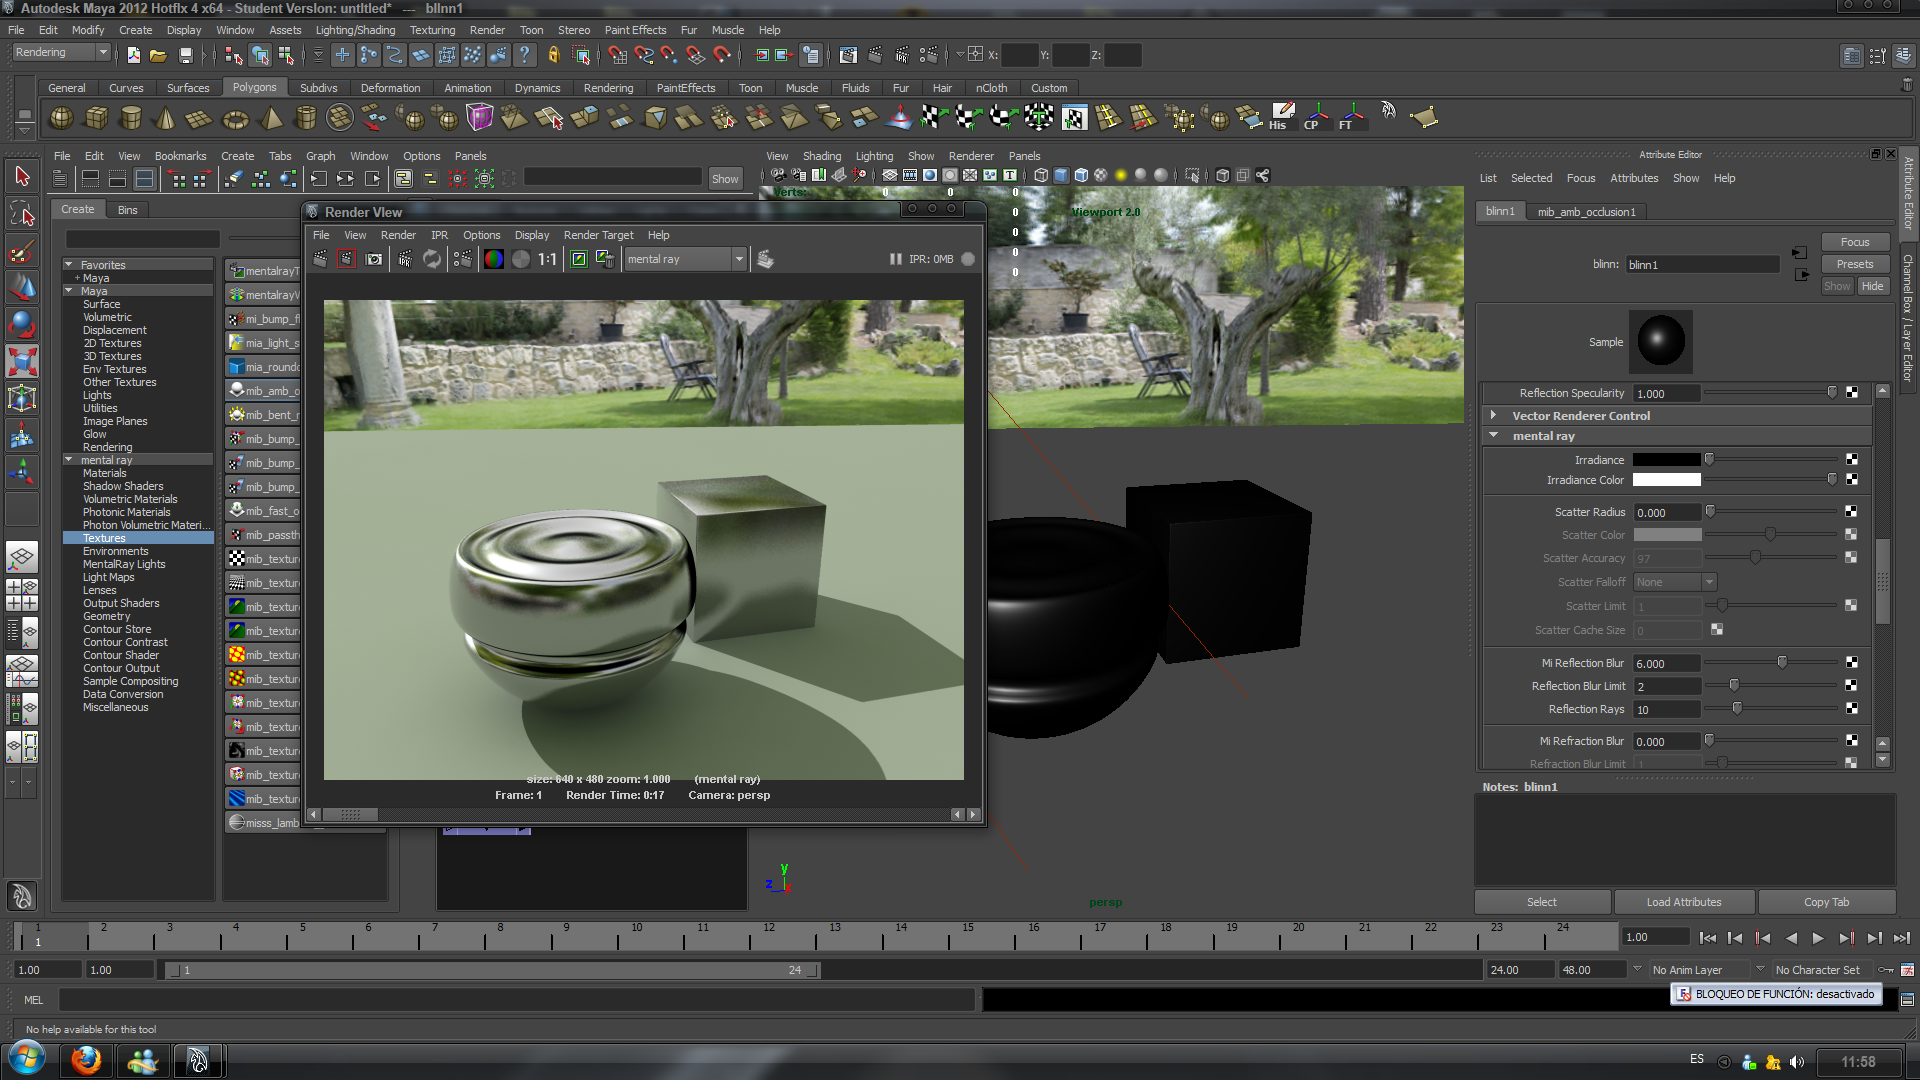This screenshot has height=1080, width=1920.
Task: Click the Keep Image snapshot camera icon
Action: click(374, 259)
